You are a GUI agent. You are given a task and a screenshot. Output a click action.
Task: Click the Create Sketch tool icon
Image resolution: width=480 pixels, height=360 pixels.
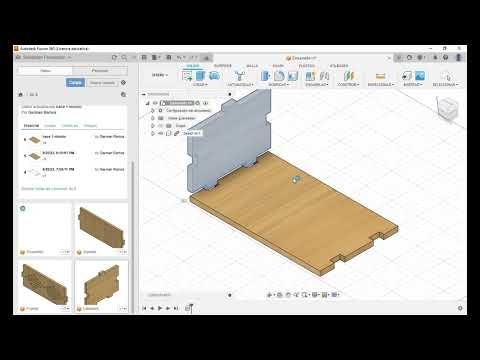187,76
